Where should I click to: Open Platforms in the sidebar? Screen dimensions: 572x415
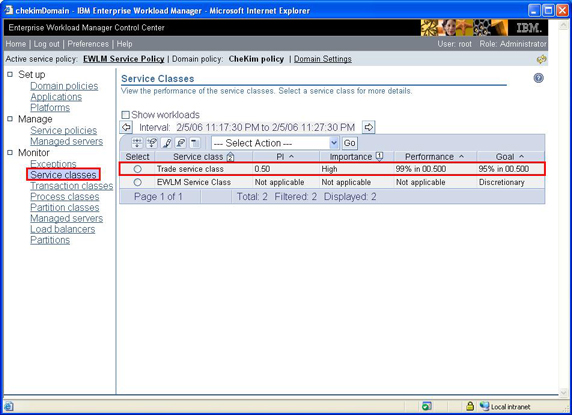pyautogui.click(x=50, y=108)
